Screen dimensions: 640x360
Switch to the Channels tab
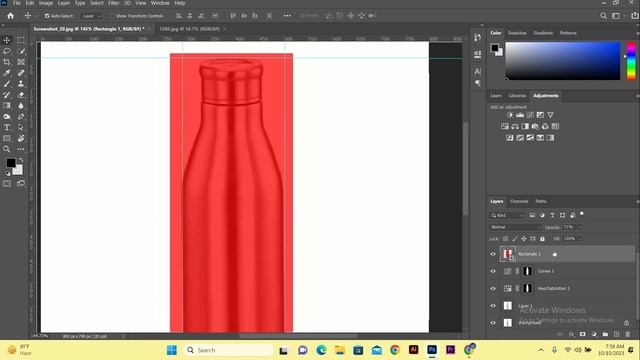(519, 201)
